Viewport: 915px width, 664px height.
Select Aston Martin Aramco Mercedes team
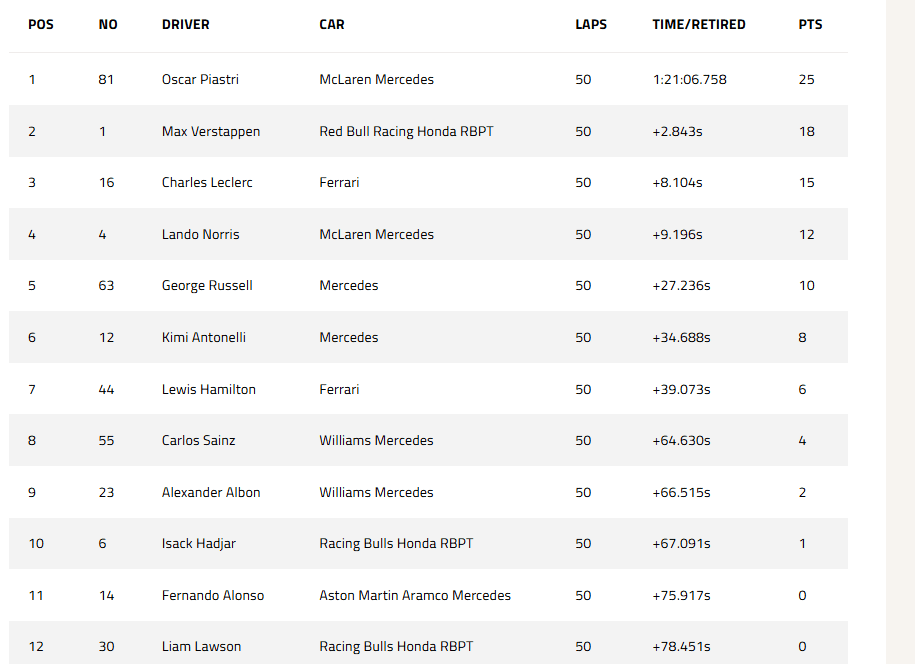(415, 595)
